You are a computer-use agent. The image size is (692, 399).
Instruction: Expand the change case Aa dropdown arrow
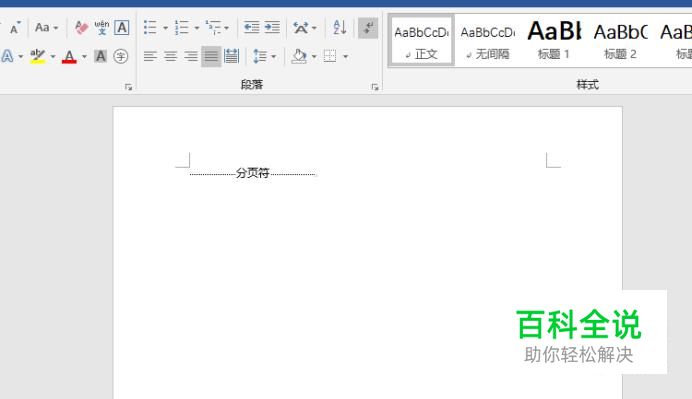click(x=56, y=28)
